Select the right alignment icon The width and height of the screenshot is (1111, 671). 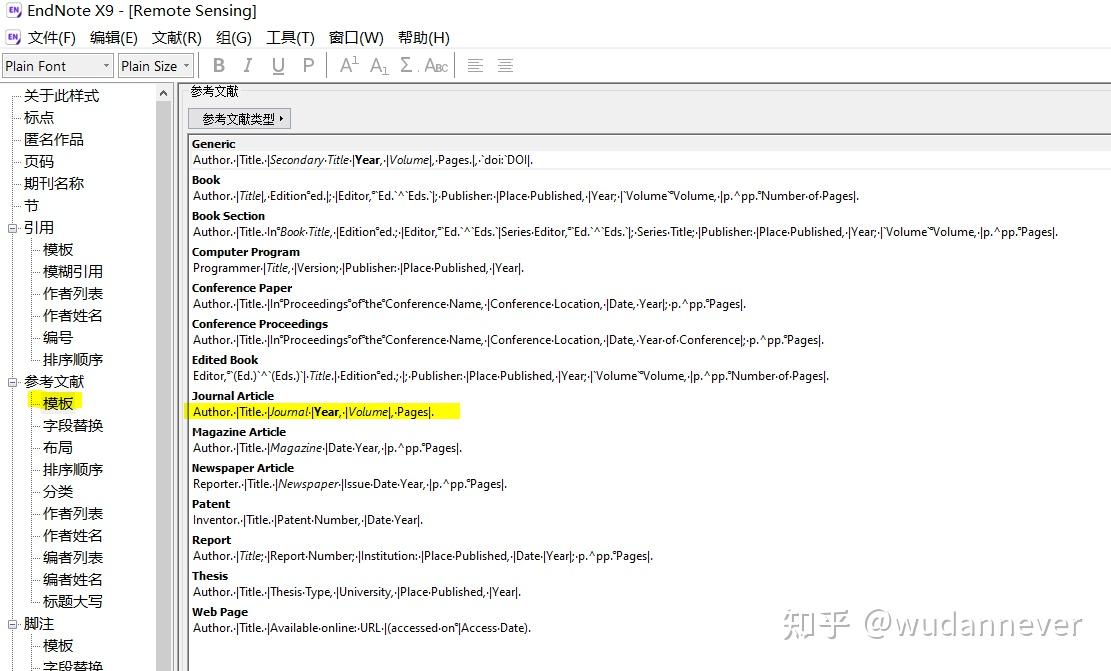pos(505,65)
